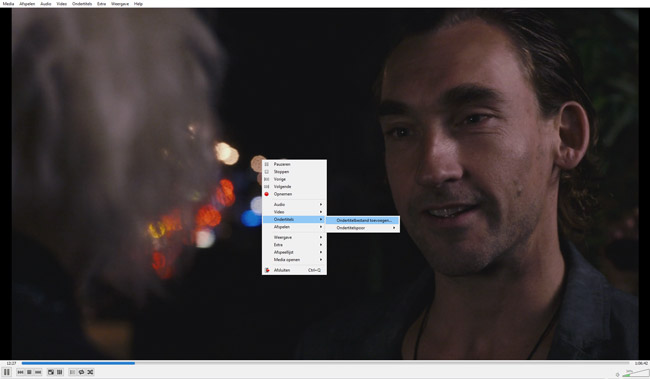Image resolution: width=650 pixels, height=379 pixels.
Task: Expand Audio submenu in context menu
Action: point(294,204)
